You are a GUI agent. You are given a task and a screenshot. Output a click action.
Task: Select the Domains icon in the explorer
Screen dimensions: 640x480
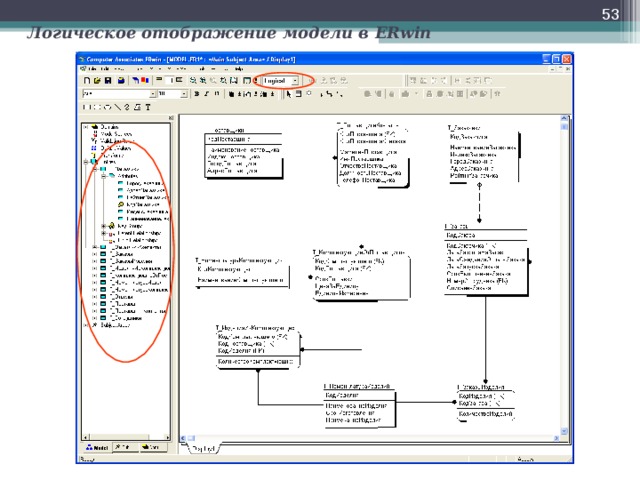(x=94, y=126)
